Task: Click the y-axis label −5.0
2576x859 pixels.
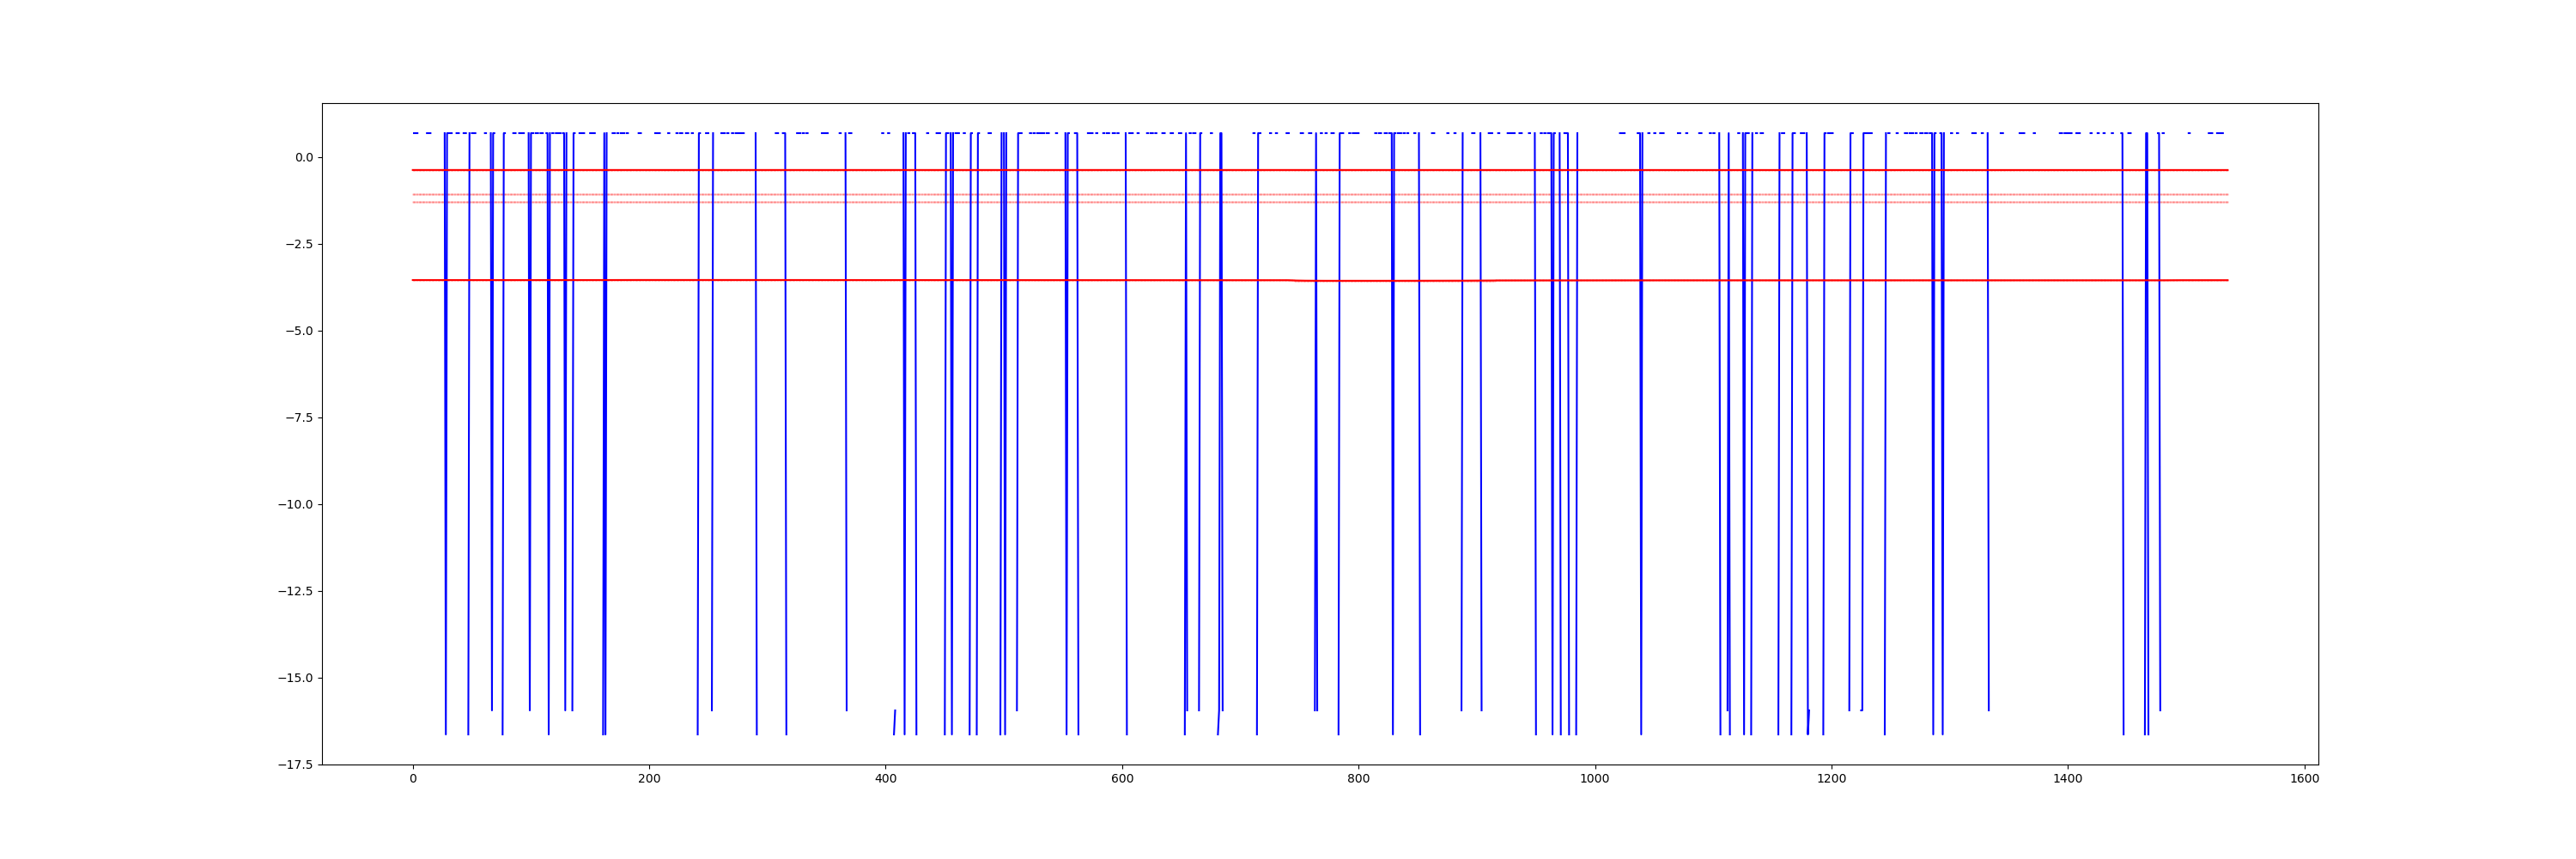Action: (299, 331)
